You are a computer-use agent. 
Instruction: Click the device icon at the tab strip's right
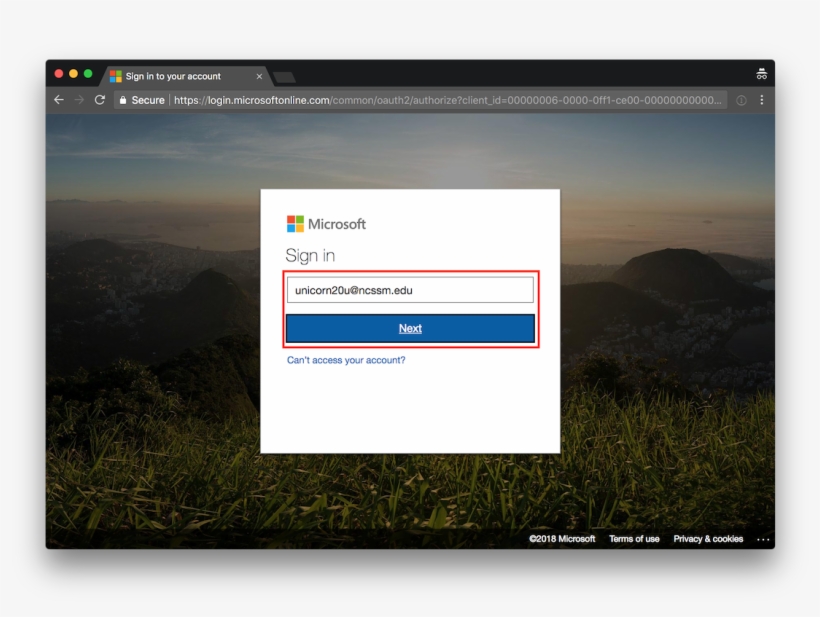762,73
